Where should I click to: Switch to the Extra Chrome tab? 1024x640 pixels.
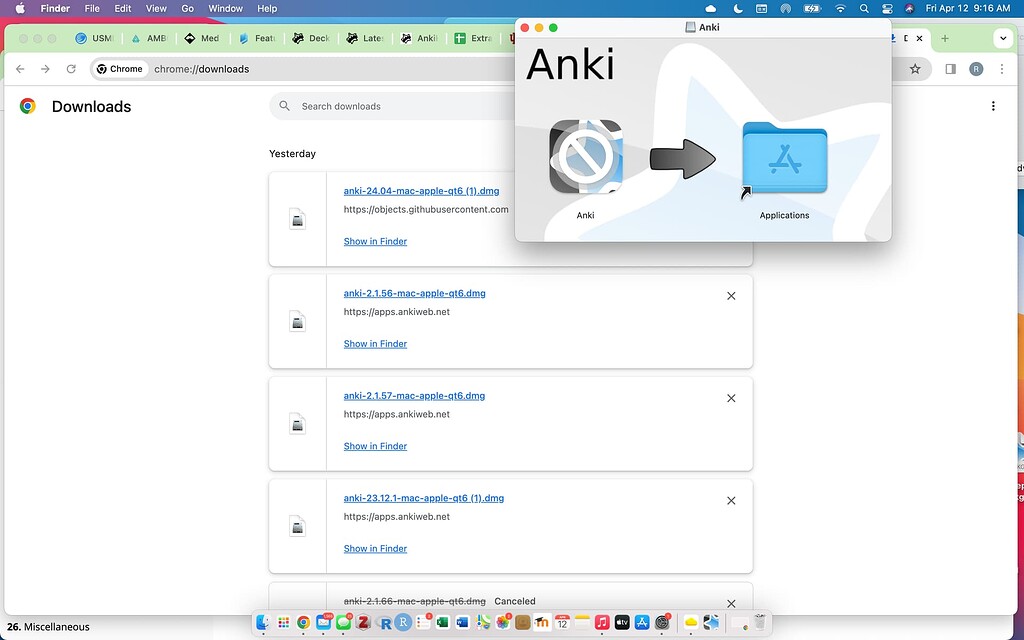(x=473, y=39)
